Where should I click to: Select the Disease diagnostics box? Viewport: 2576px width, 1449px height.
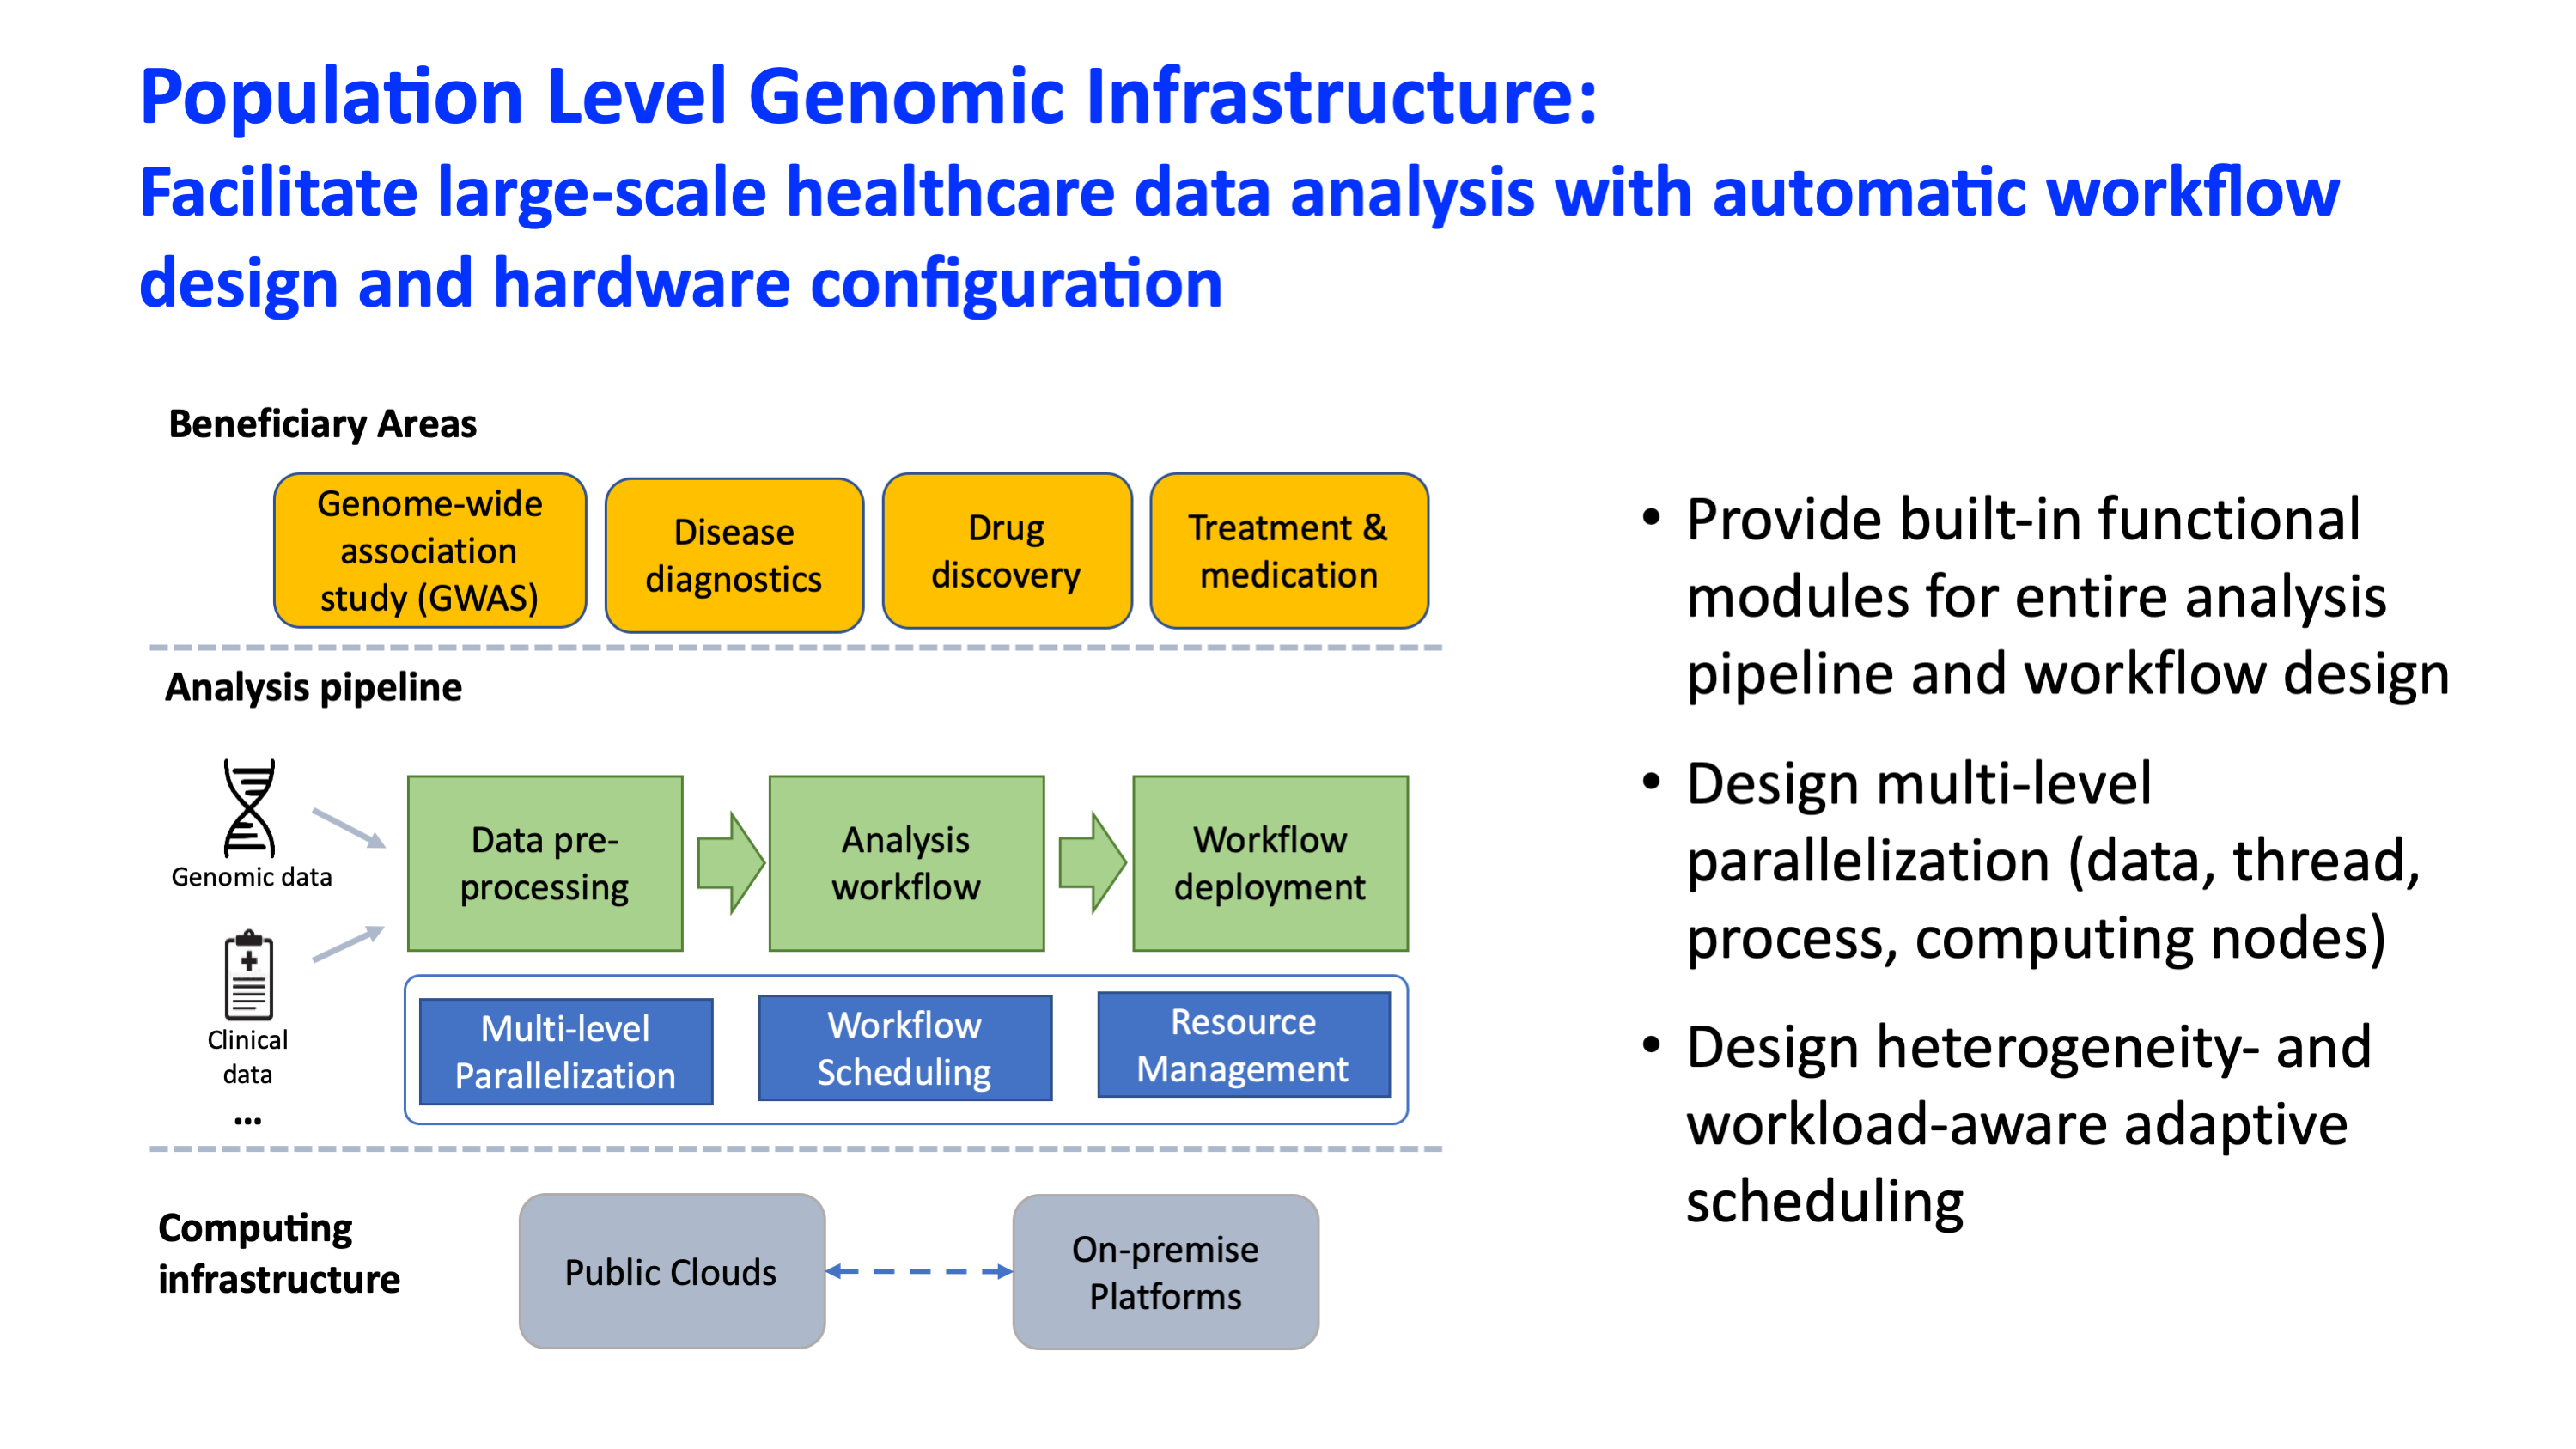click(734, 555)
